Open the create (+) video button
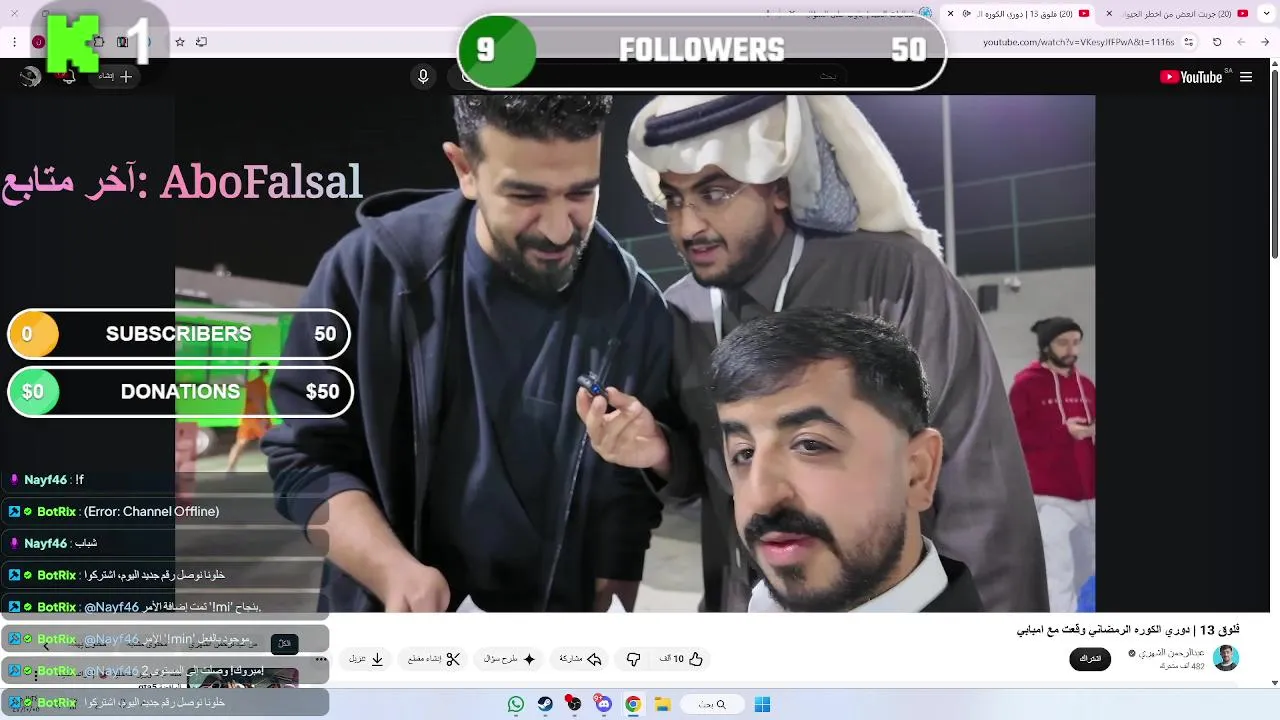Image resolution: width=1280 pixels, height=720 pixels. (x=116, y=77)
